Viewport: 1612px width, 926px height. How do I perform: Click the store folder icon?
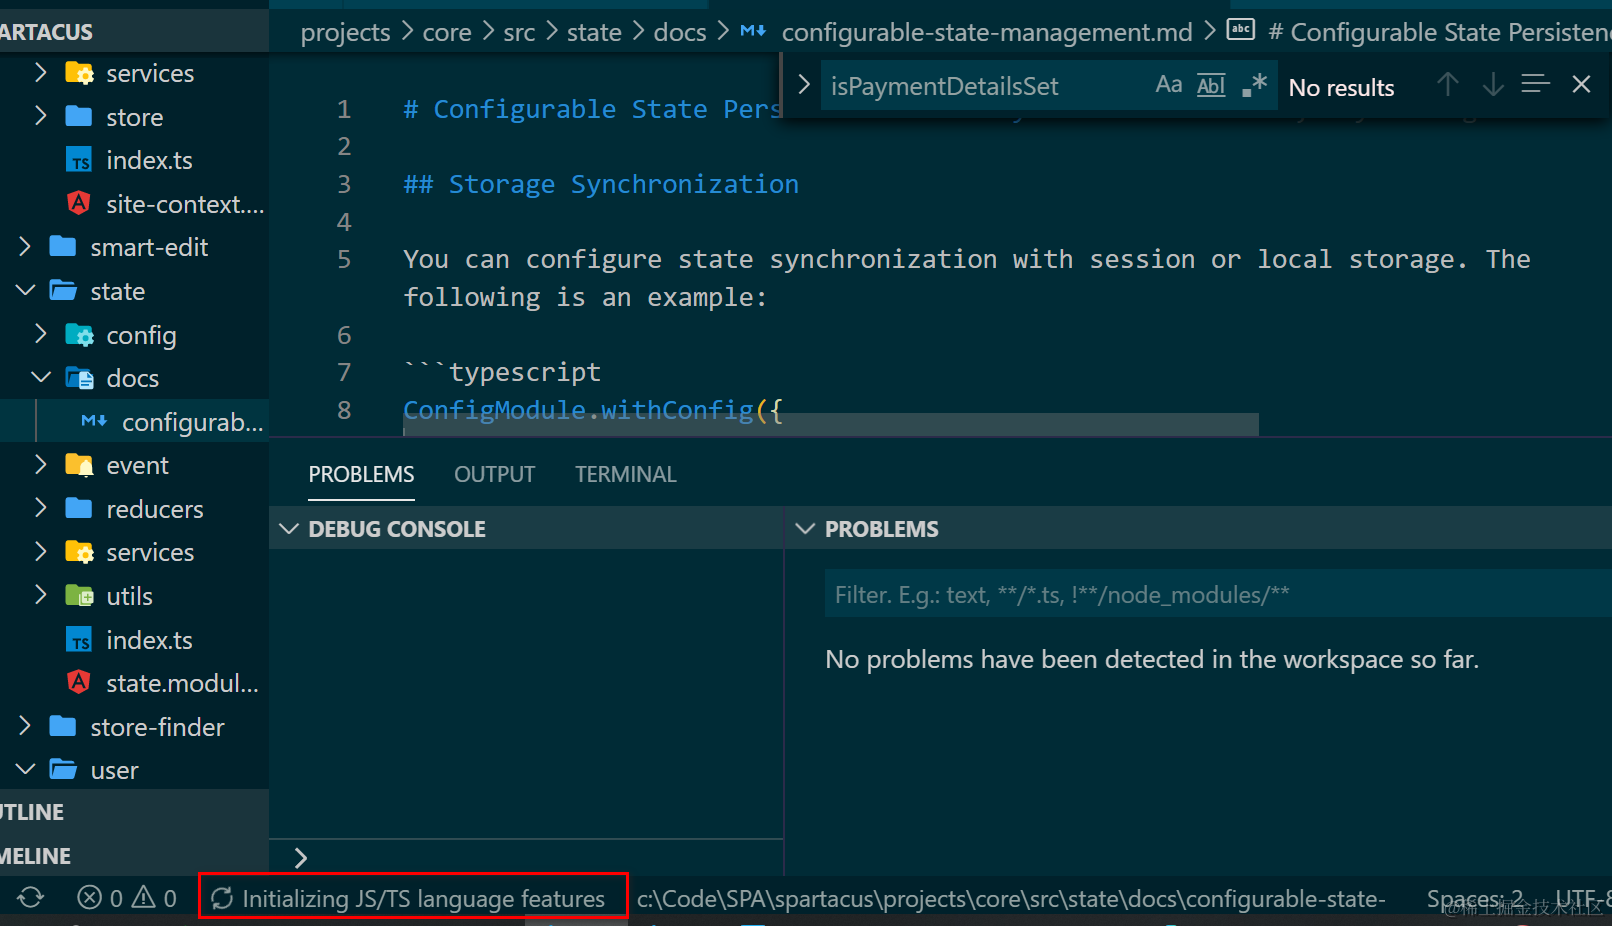coord(79,116)
